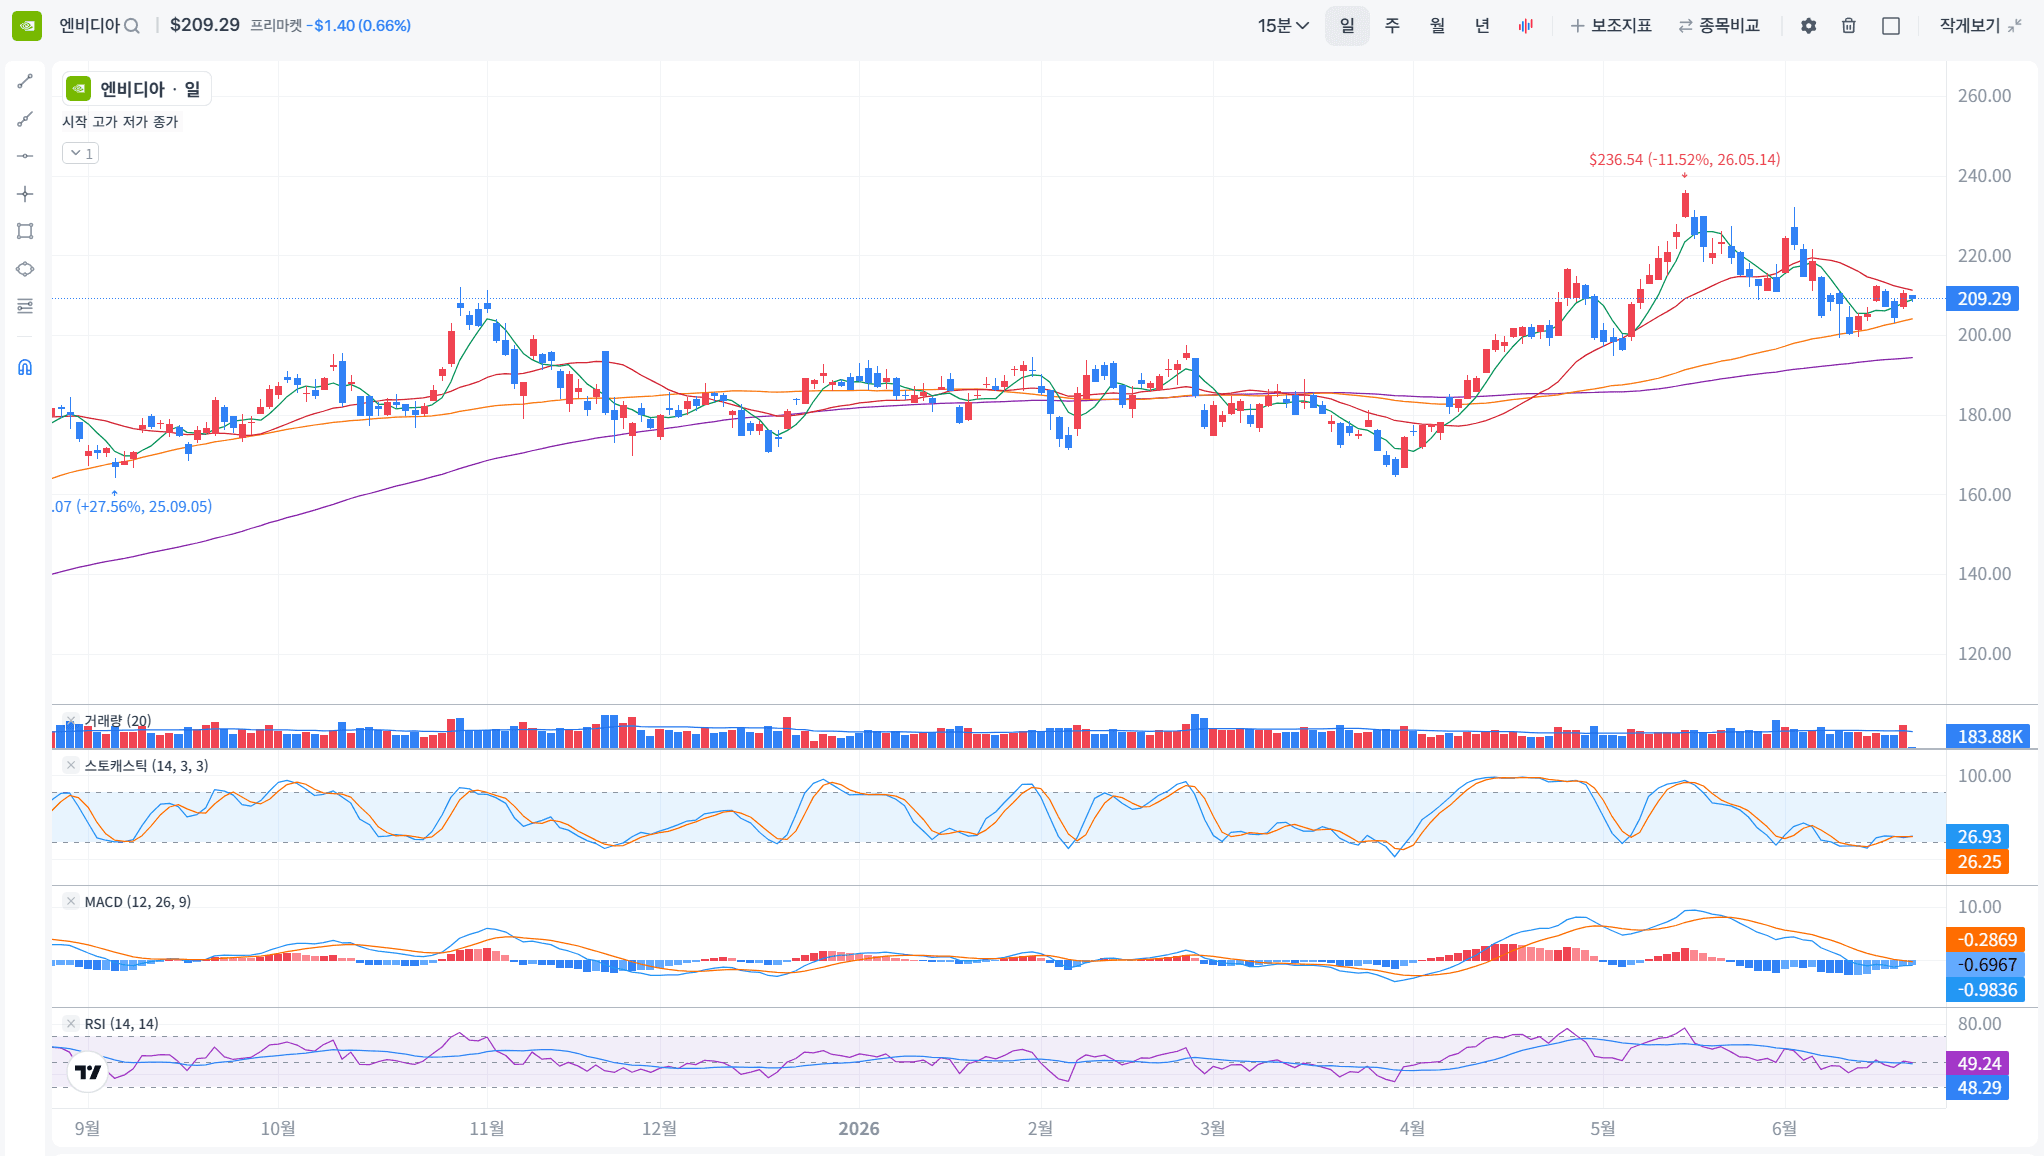Switch to yearly 년 timeframe
Image resolution: width=2044 pixels, height=1156 pixels.
[1482, 26]
